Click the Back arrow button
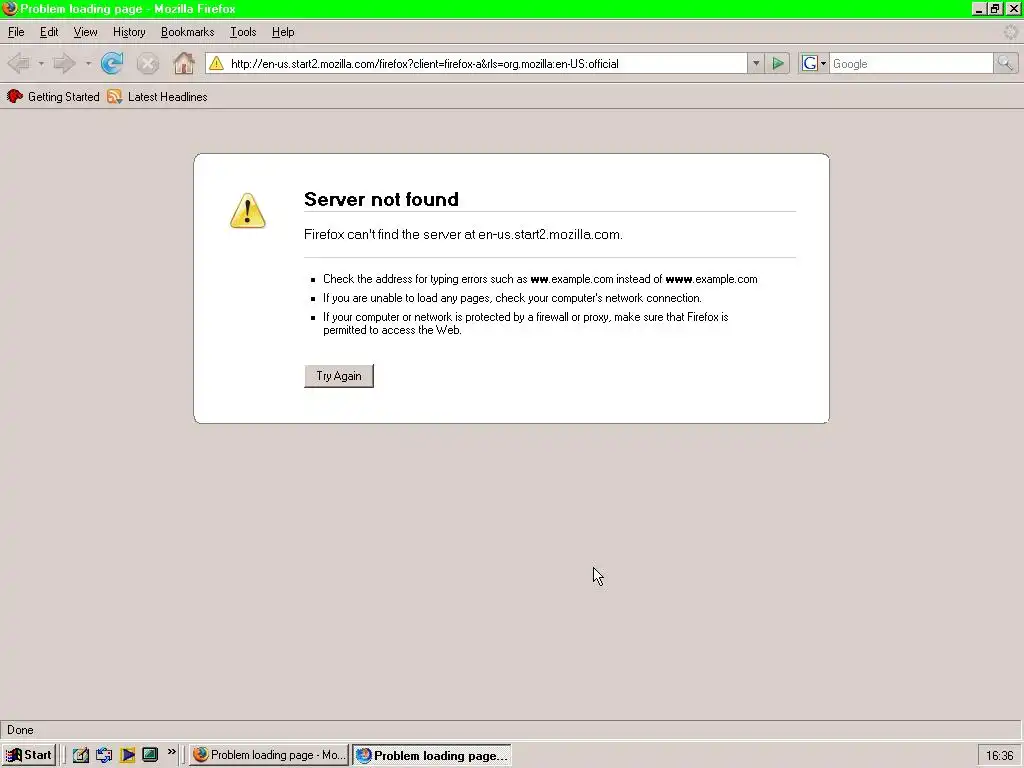Viewport: 1024px width, 768px height. coord(19,63)
